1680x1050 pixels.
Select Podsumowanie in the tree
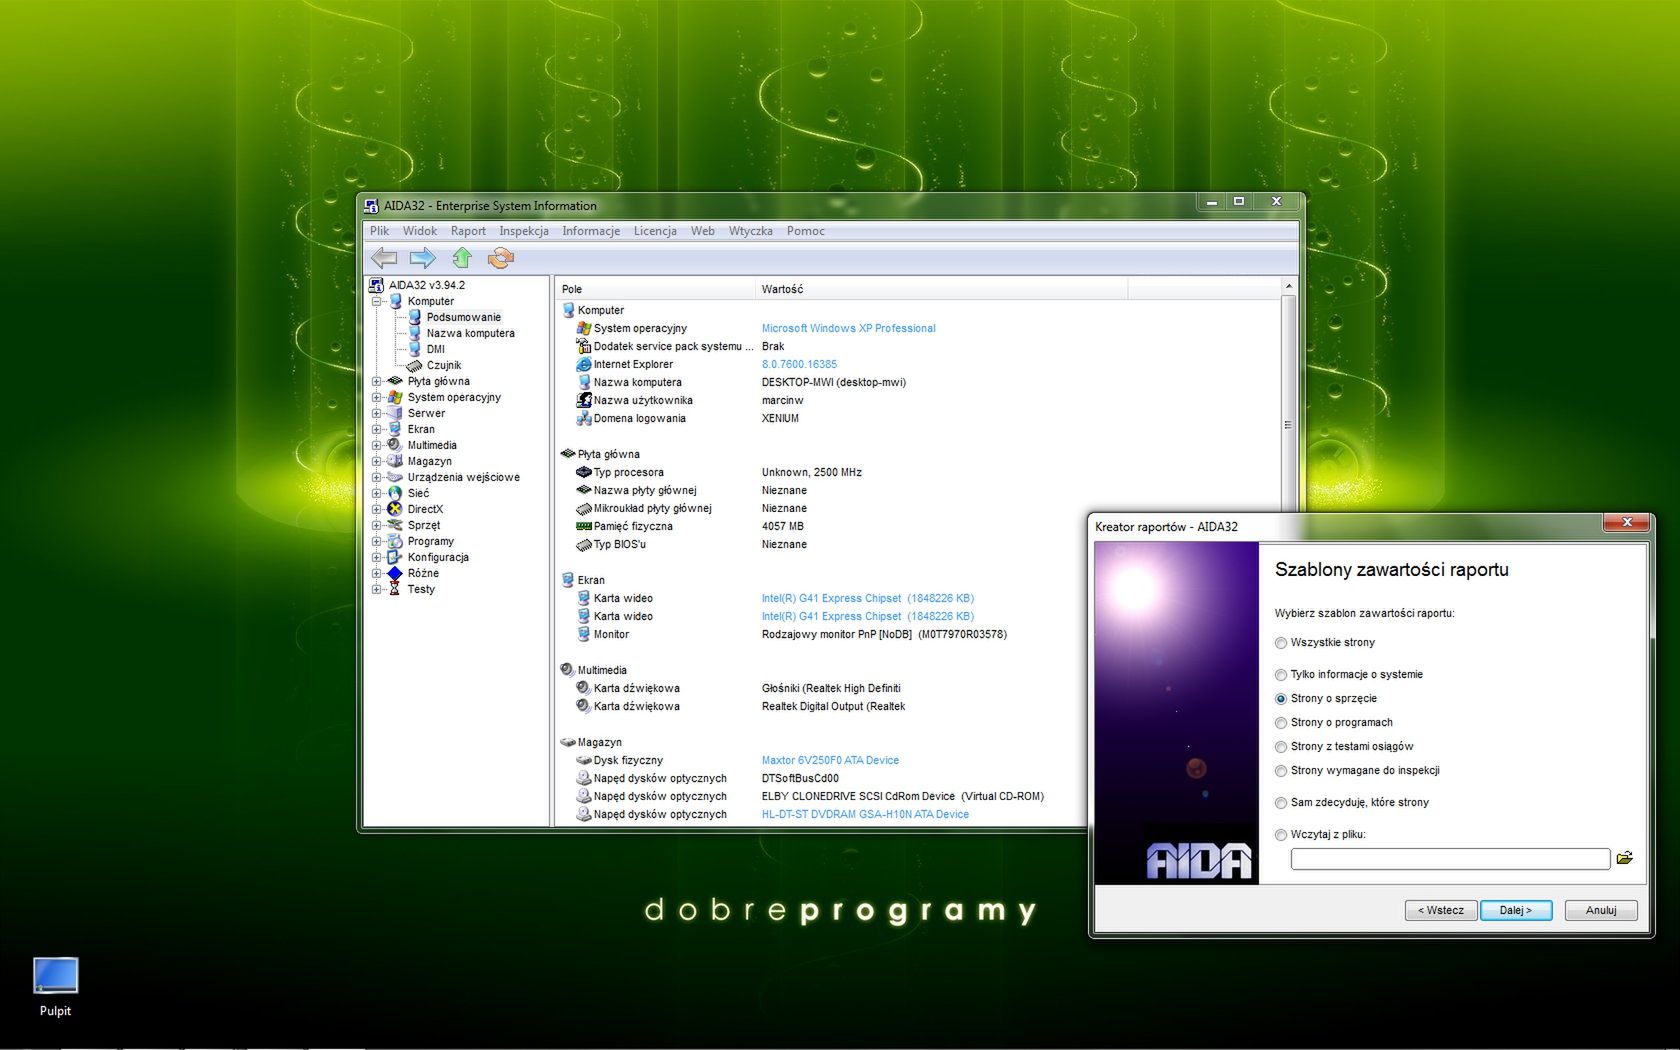463,317
